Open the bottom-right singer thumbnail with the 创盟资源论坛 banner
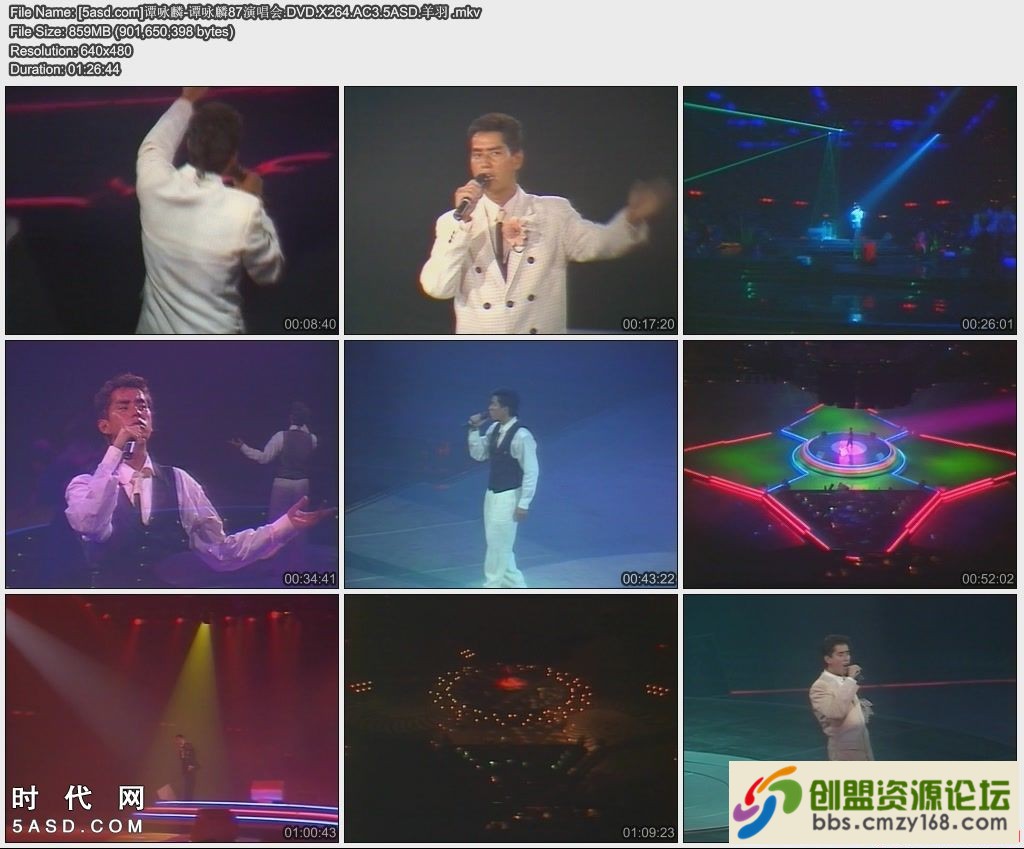Viewport: 1024px width, 849px height. tap(850, 718)
